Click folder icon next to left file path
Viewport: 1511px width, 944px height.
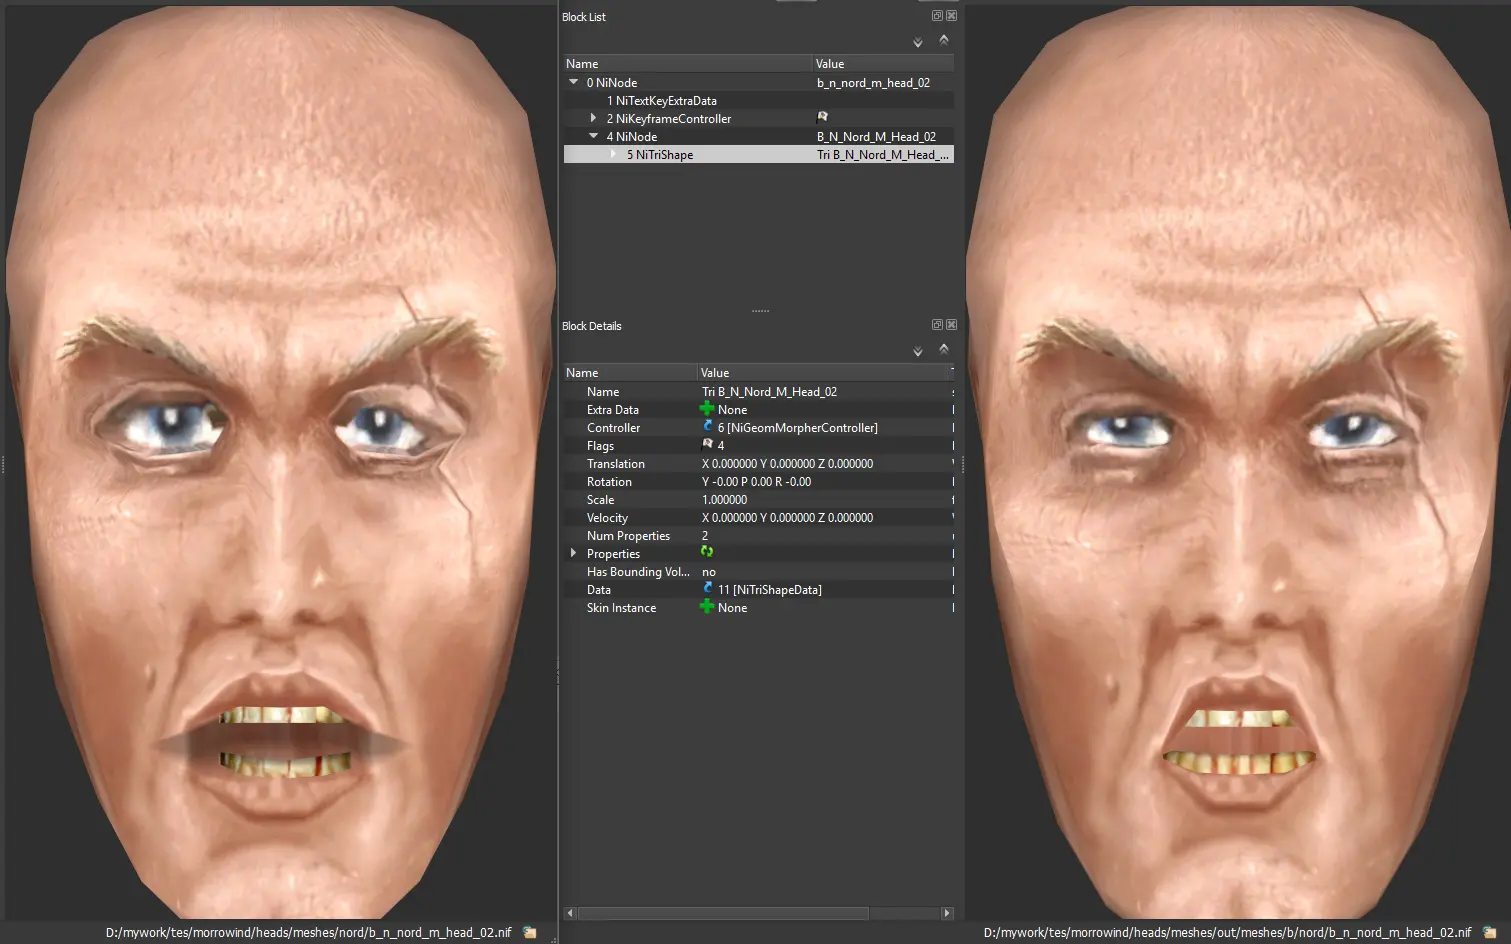pos(530,932)
